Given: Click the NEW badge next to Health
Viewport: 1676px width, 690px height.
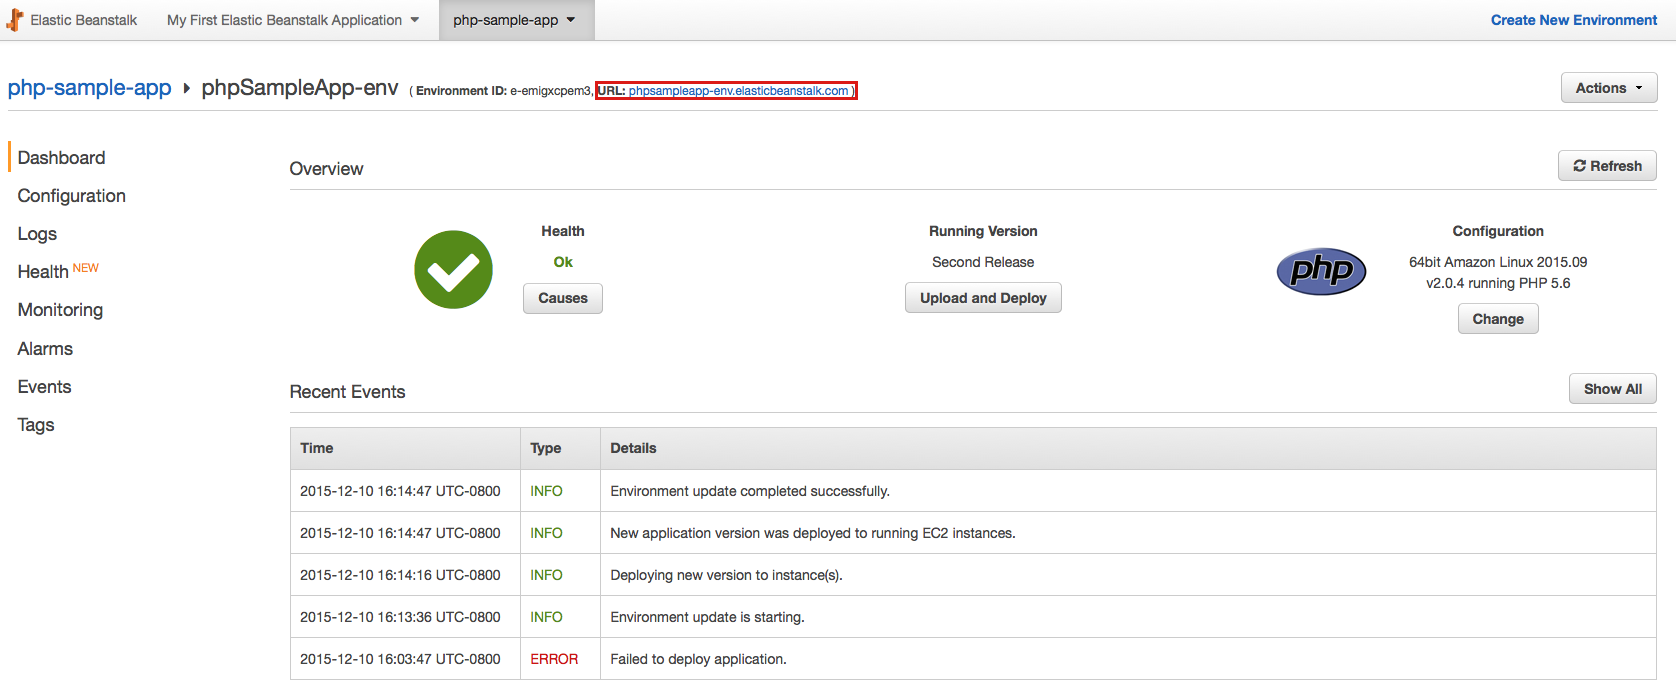Looking at the screenshot, I should [86, 268].
